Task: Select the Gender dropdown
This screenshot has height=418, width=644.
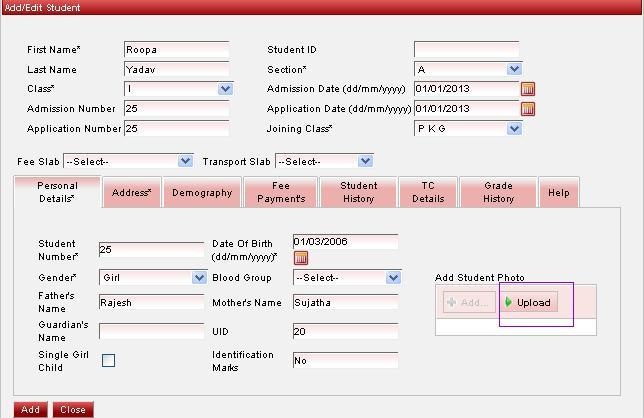Action: click(153, 277)
